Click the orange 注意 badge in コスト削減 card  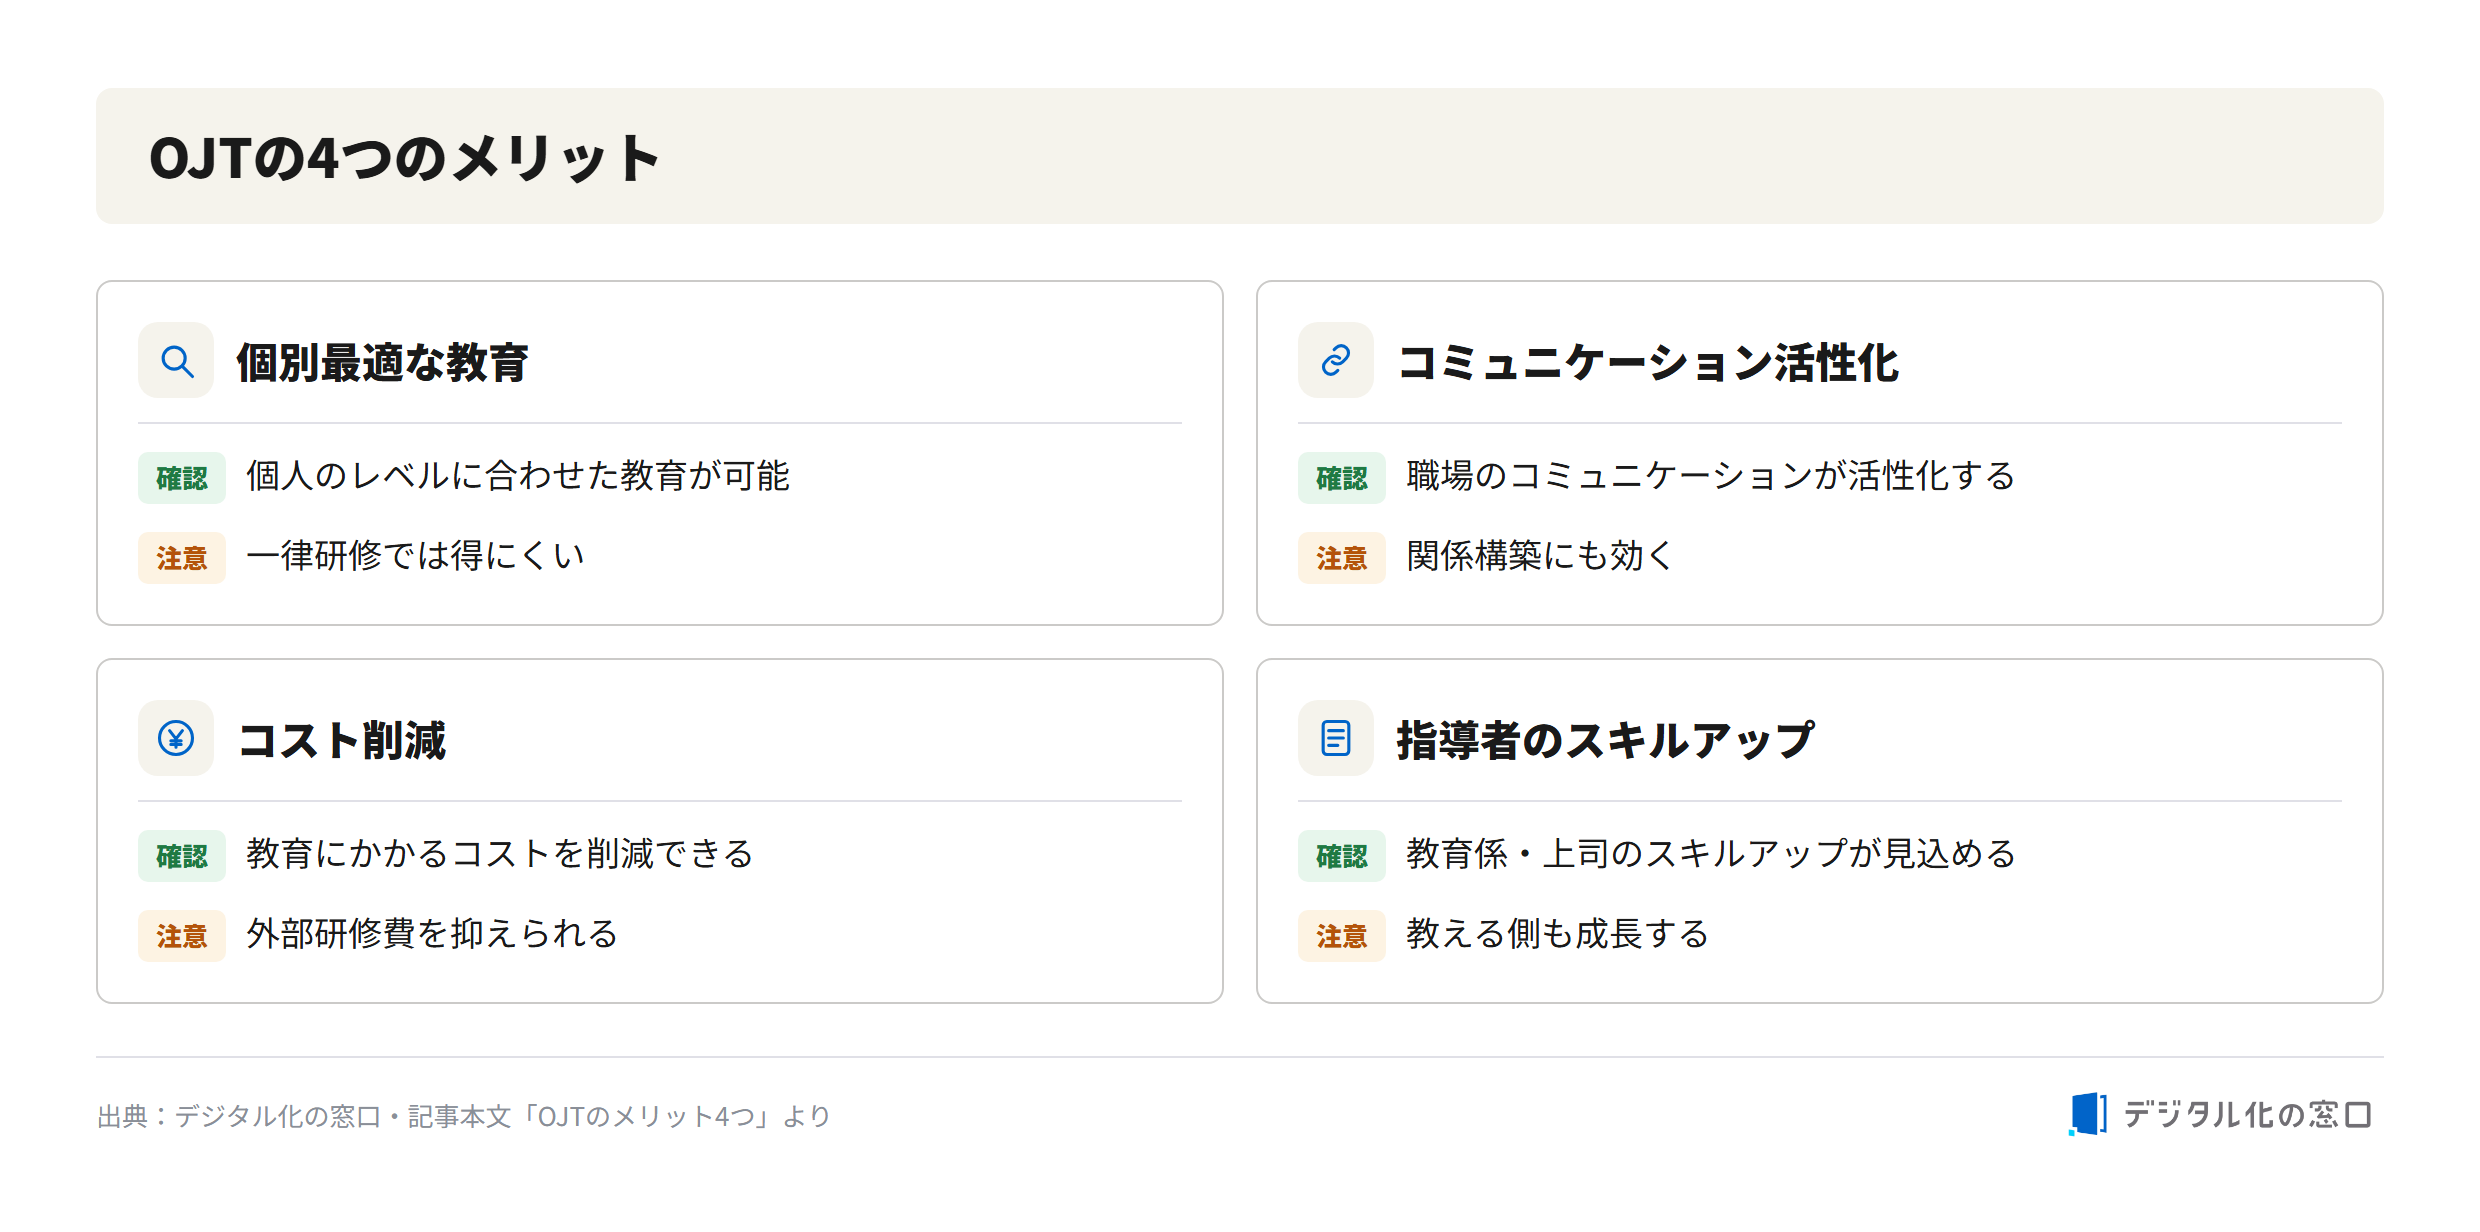182,936
